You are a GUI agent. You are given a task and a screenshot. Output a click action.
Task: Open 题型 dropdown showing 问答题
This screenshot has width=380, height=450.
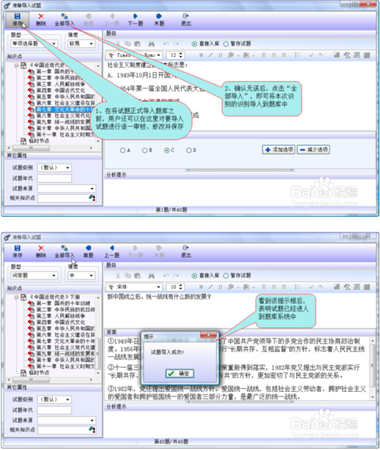pyautogui.click(x=34, y=276)
